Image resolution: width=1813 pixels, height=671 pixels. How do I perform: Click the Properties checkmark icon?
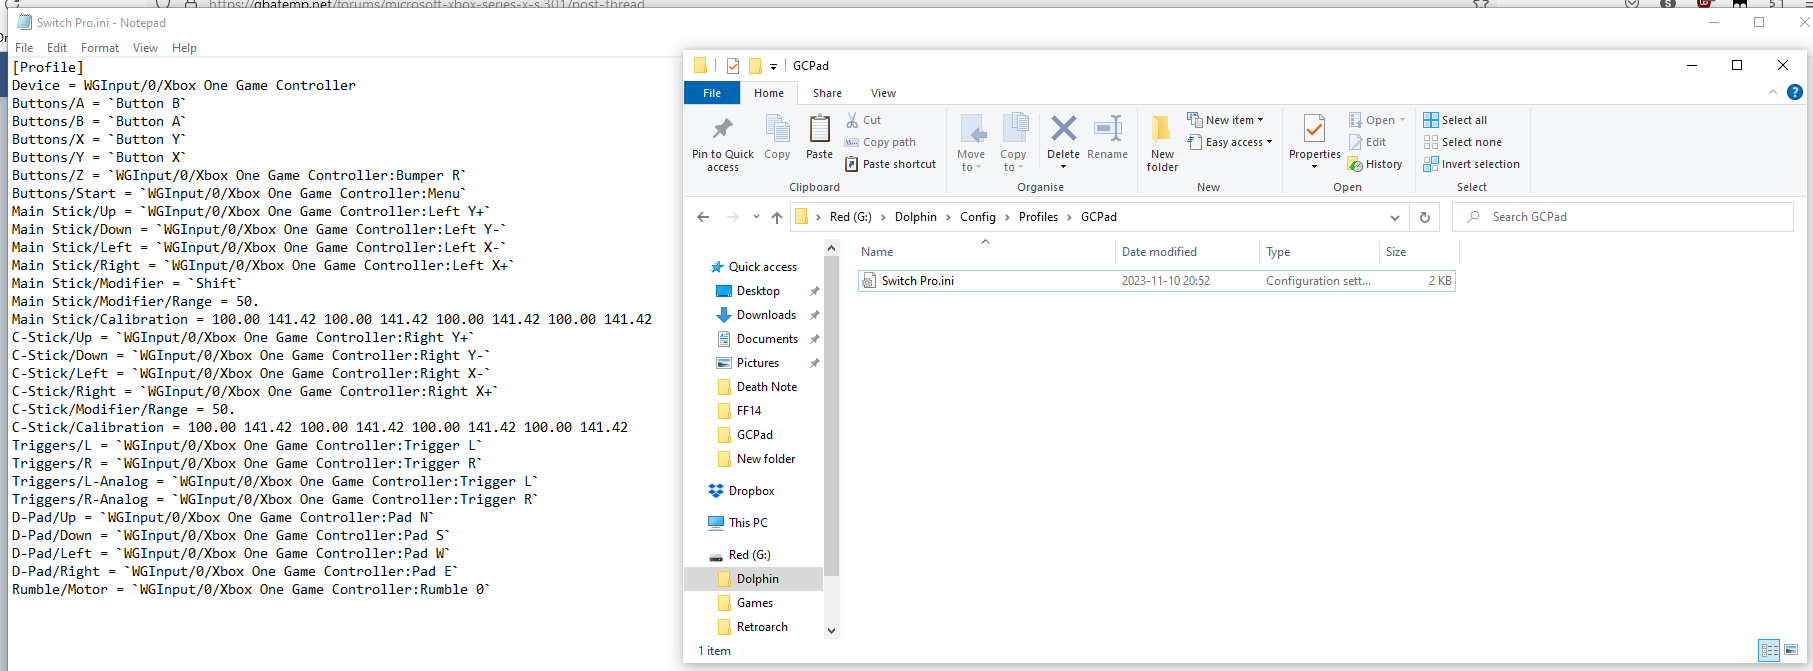(1314, 128)
